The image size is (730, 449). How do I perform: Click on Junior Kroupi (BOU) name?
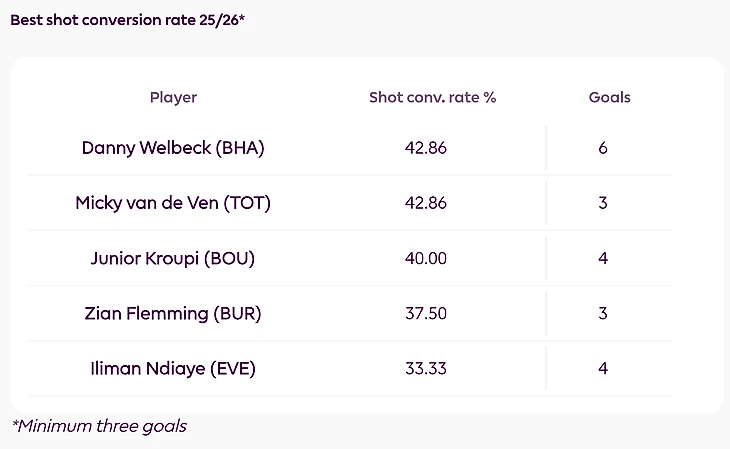[x=173, y=258]
